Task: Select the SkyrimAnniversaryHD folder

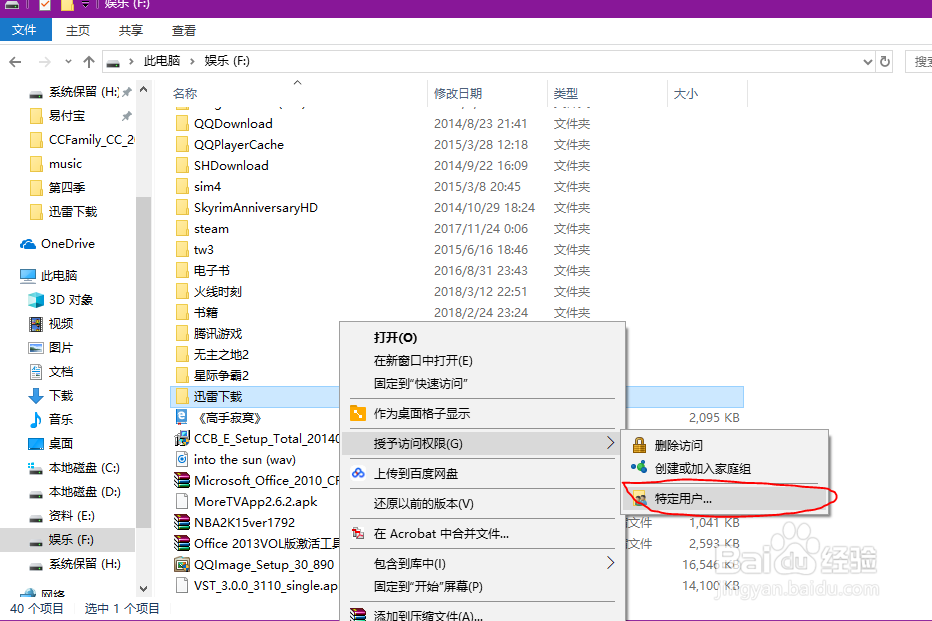Action: tap(256, 207)
